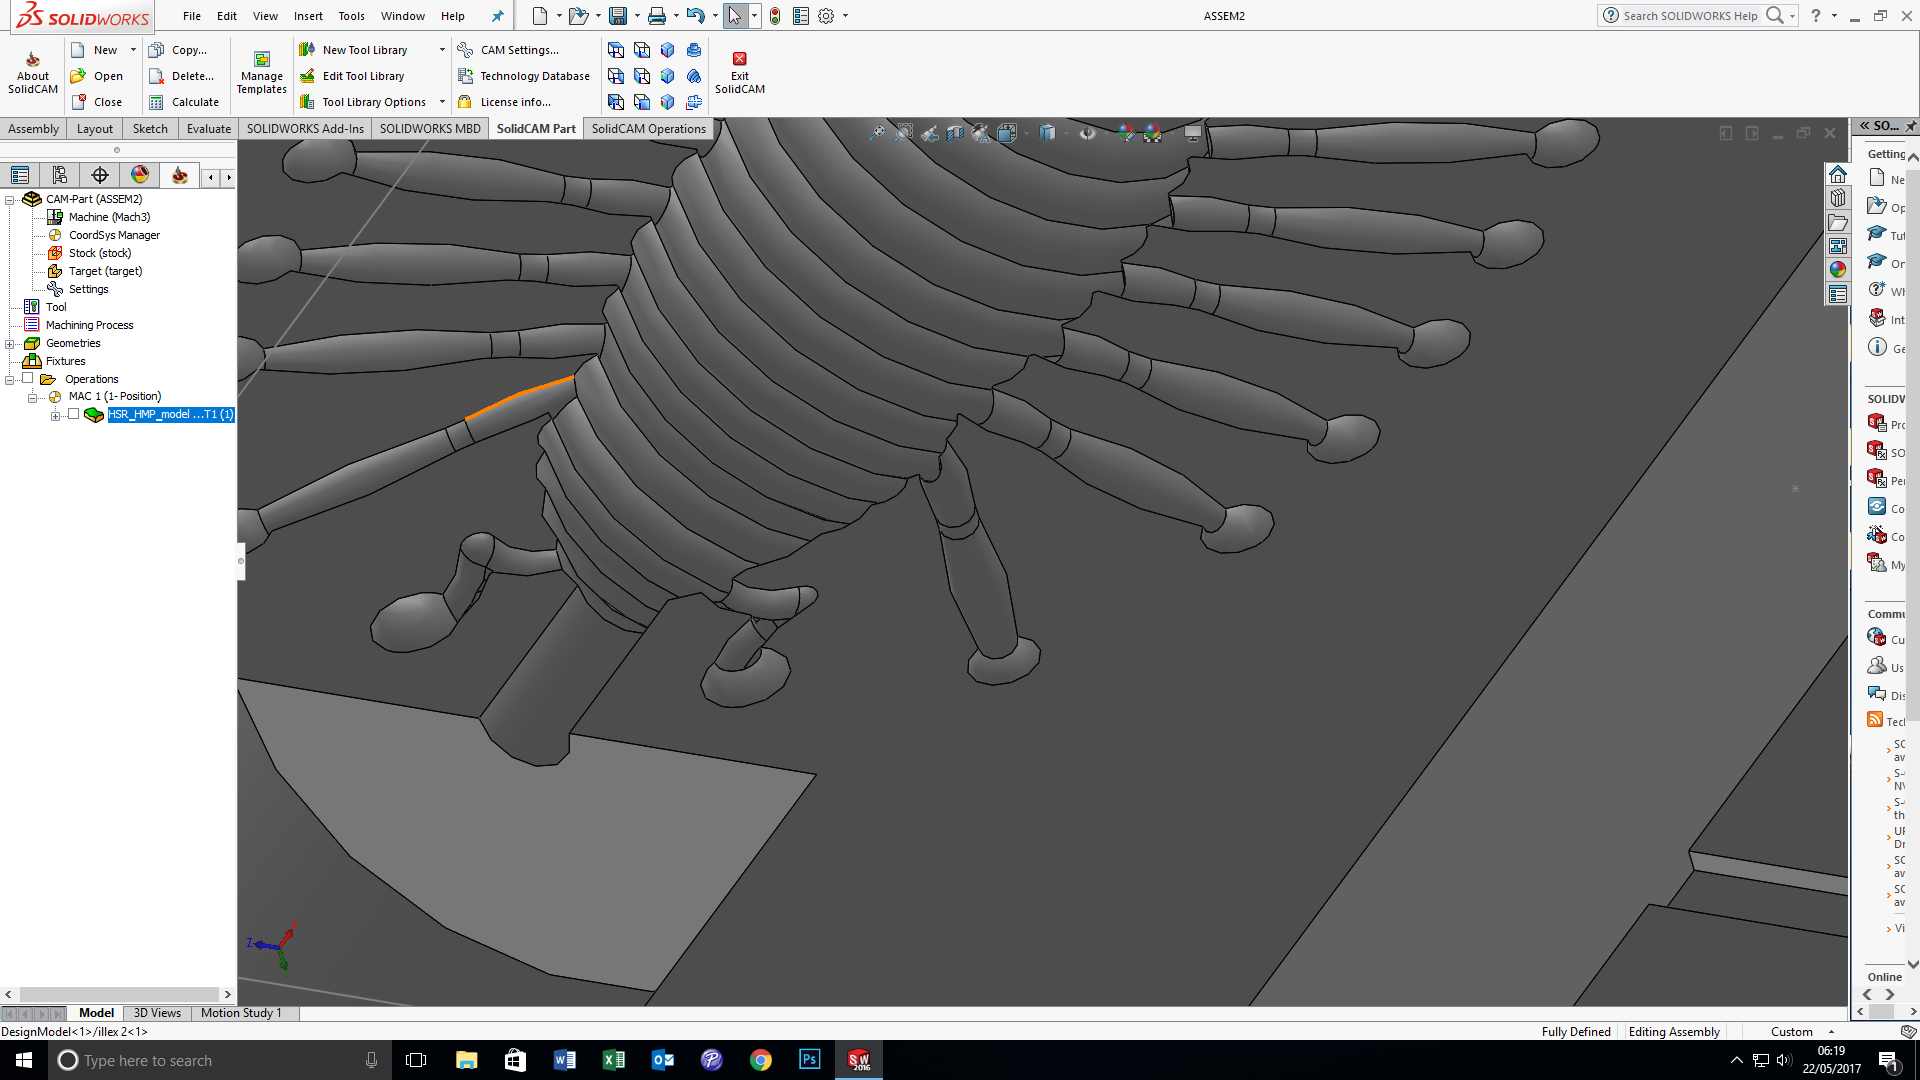Click in Search SOLIDWORKS Help field
The height and width of the screenshot is (1080, 1920).
(1689, 16)
